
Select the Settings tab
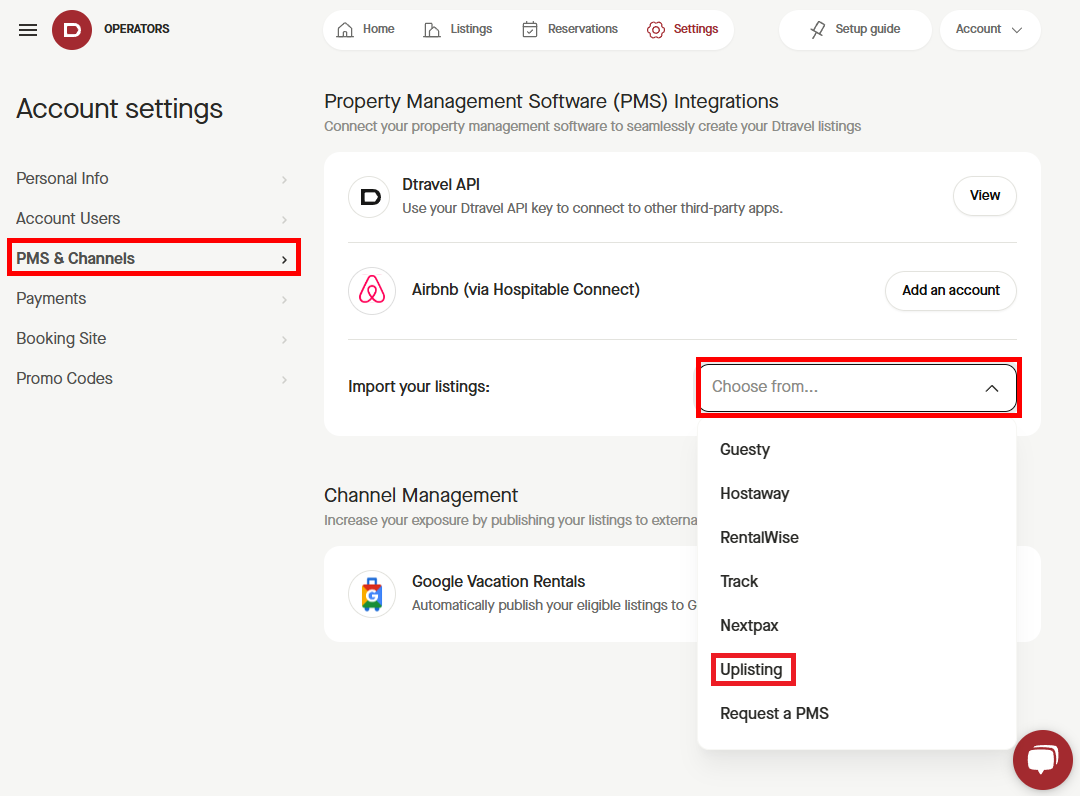[683, 30]
